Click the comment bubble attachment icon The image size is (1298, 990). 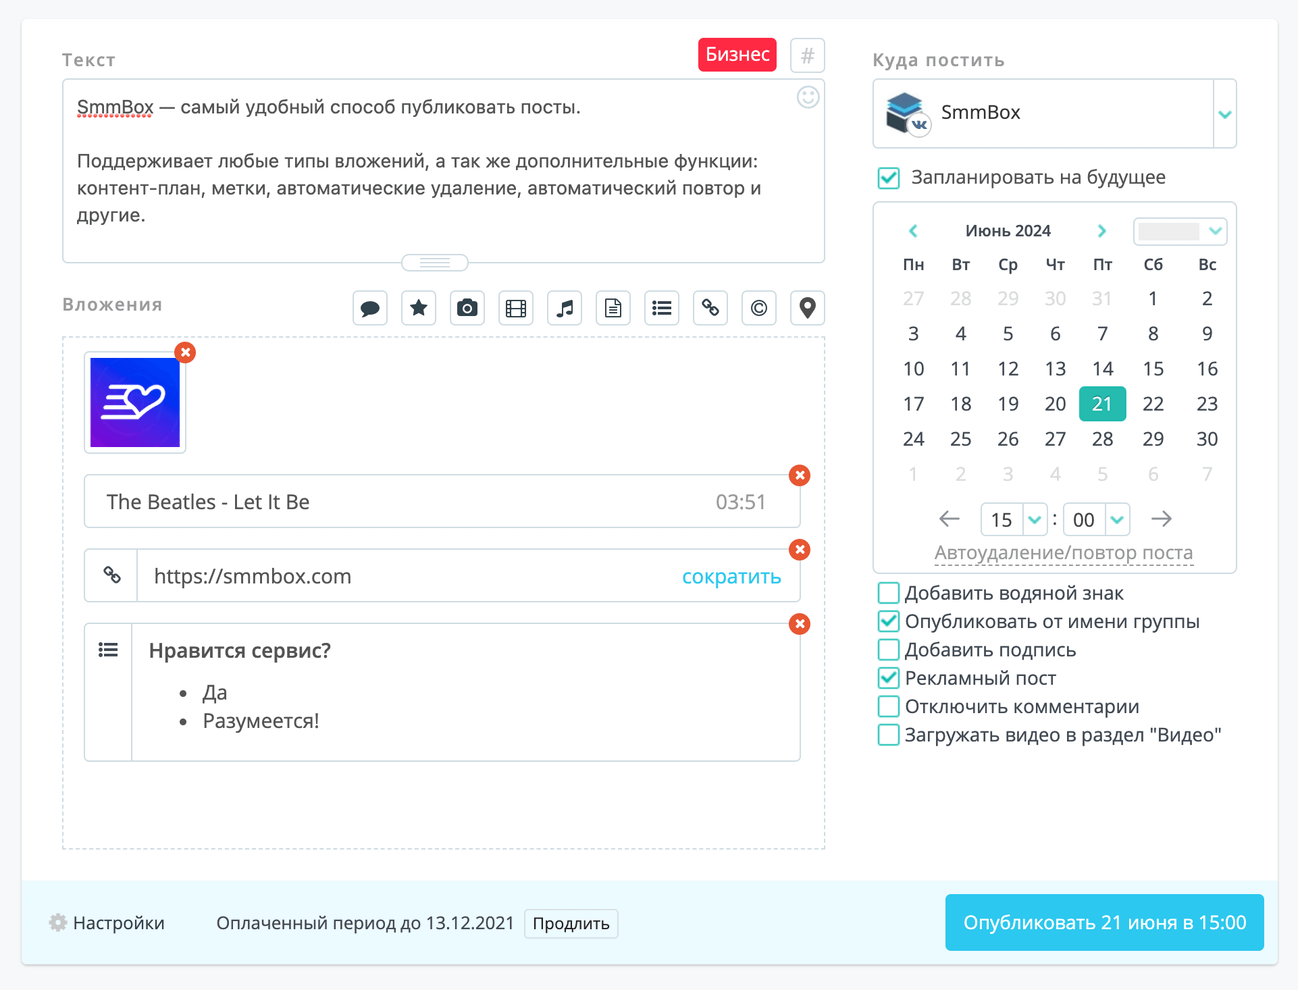pos(370,308)
